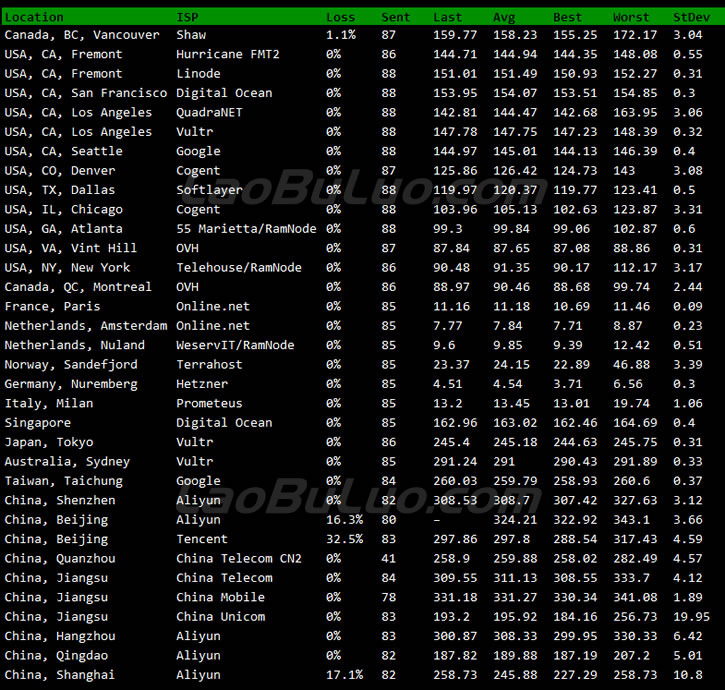The height and width of the screenshot is (690, 725).
Task: Click the Tencent ISP entry
Action: click(202, 540)
